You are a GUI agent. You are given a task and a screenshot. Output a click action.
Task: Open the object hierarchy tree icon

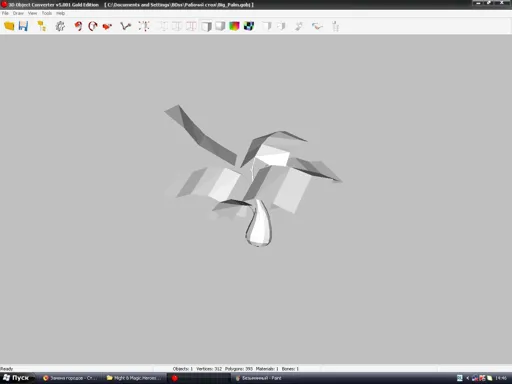(42, 26)
